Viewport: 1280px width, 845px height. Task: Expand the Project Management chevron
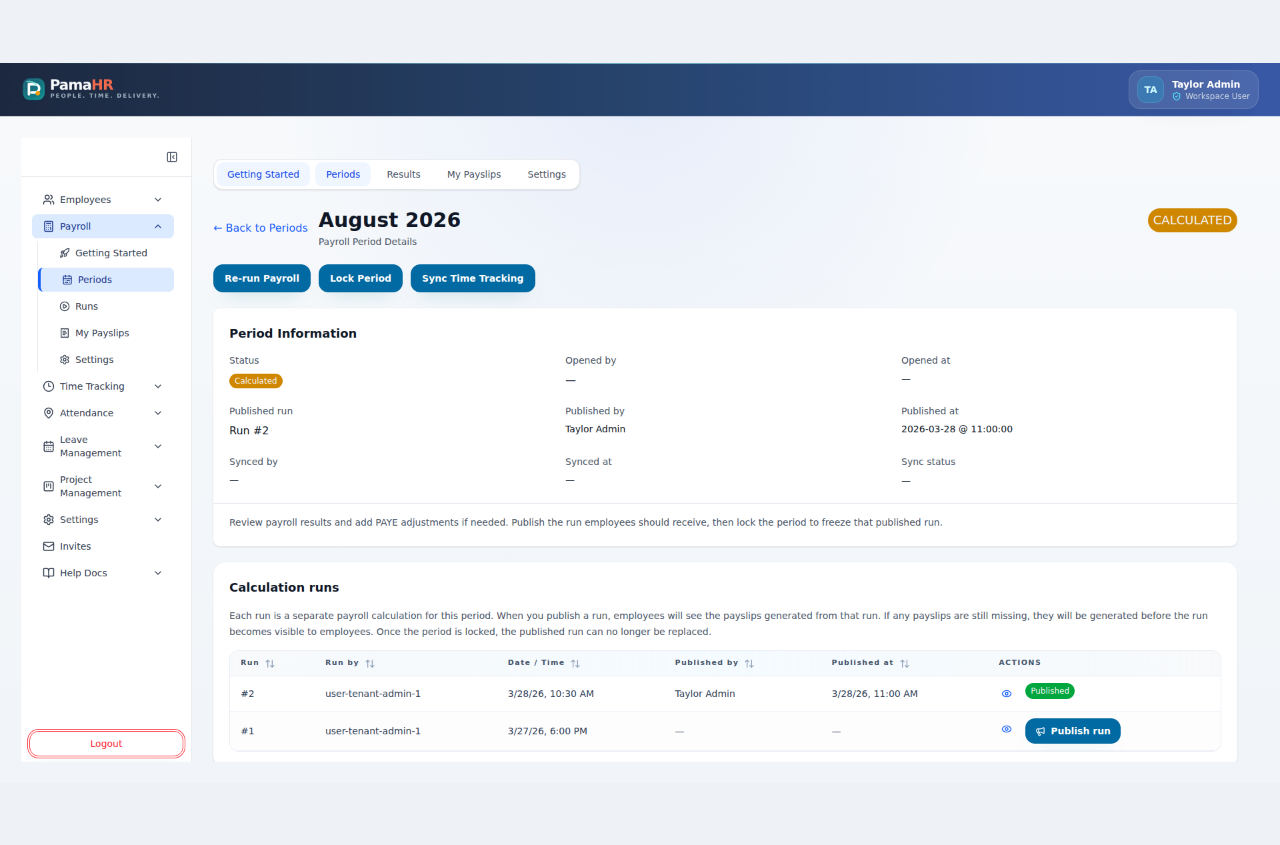(158, 487)
